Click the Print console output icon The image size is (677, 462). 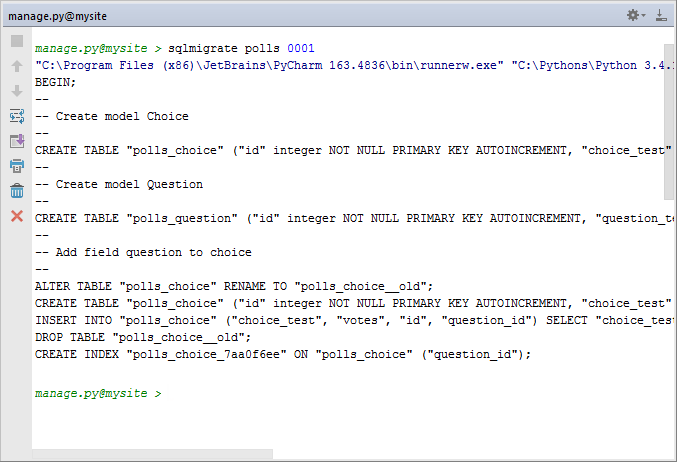(x=17, y=166)
